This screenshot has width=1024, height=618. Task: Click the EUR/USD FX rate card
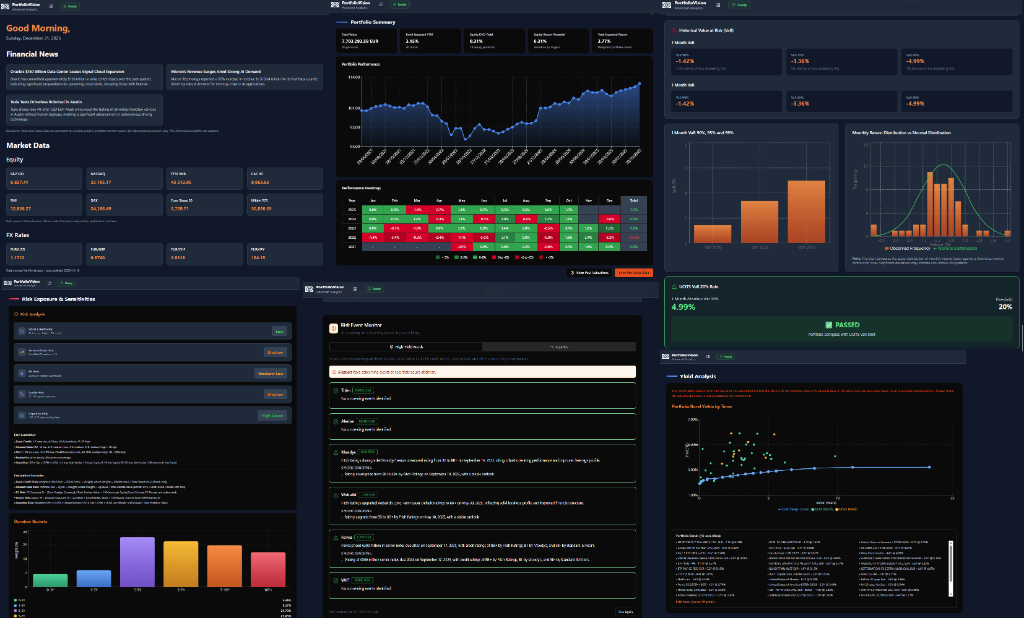click(44, 253)
